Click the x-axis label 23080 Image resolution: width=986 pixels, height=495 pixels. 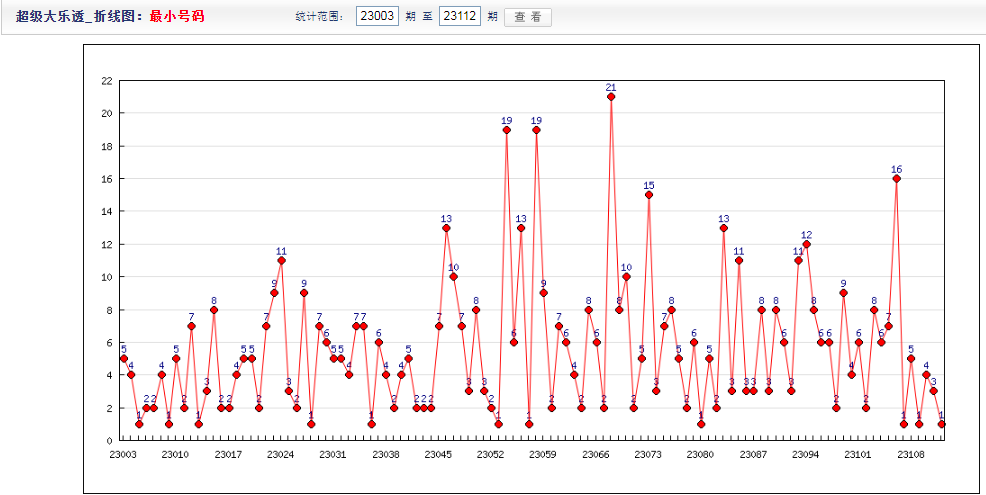pyautogui.click(x=700, y=454)
